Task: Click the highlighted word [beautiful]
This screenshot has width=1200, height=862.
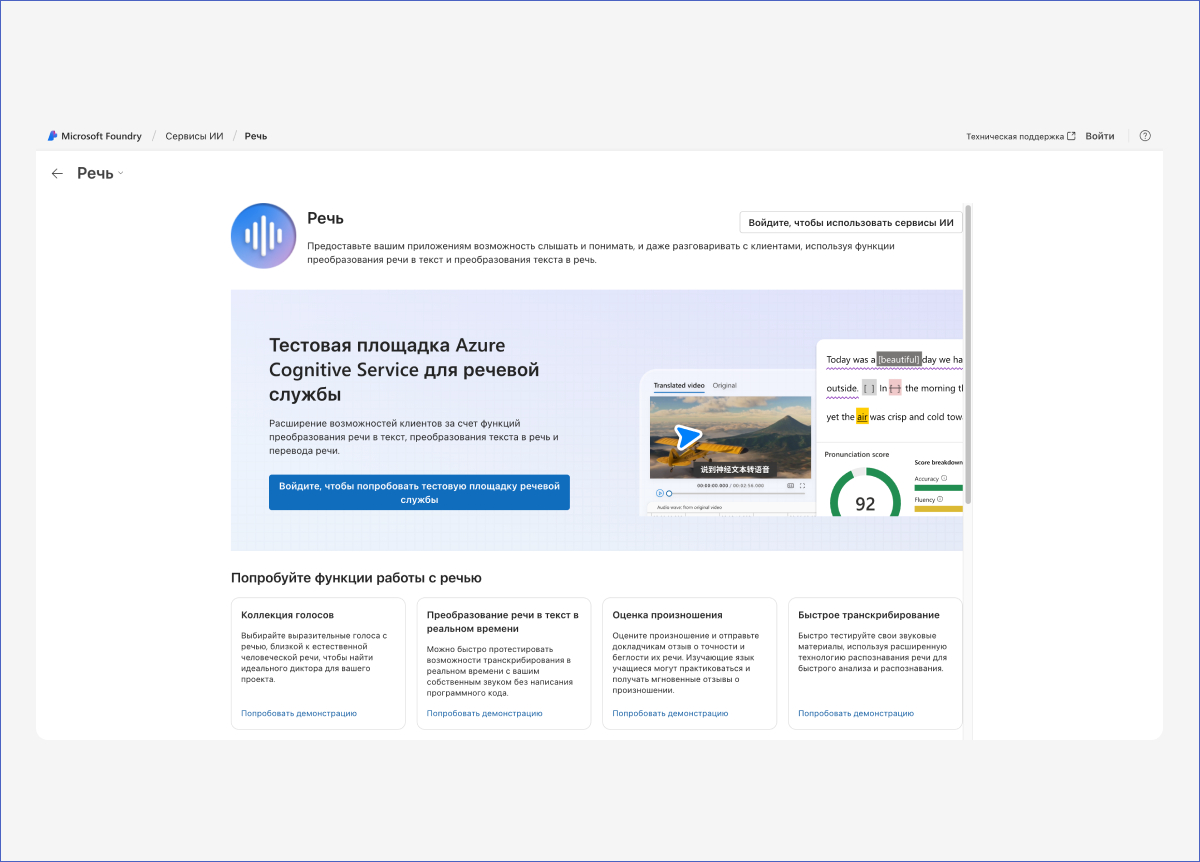Action: tap(899, 359)
